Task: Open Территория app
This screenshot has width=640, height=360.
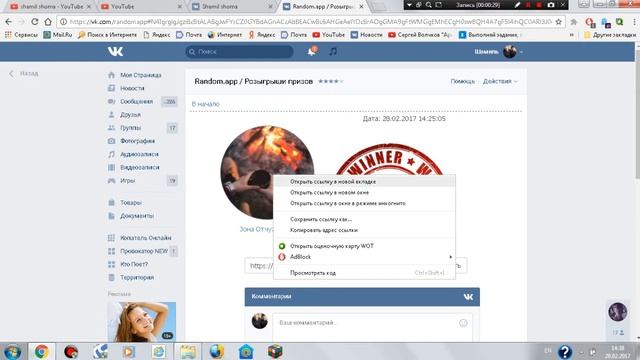Action: pos(137,277)
